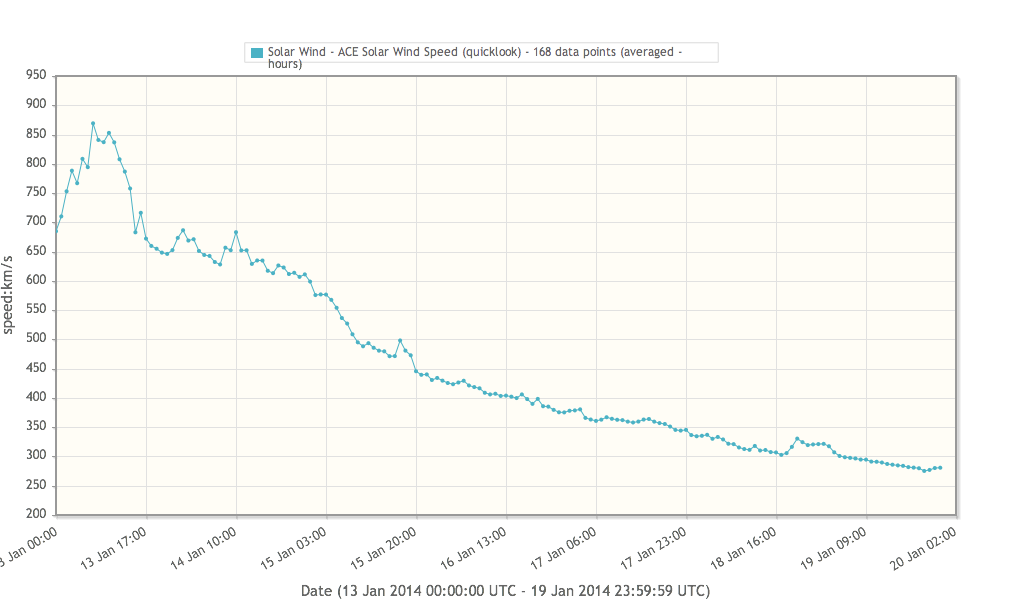The image size is (1036, 600).
Task: Click the highest peak data point on chart
Action: 93,124
